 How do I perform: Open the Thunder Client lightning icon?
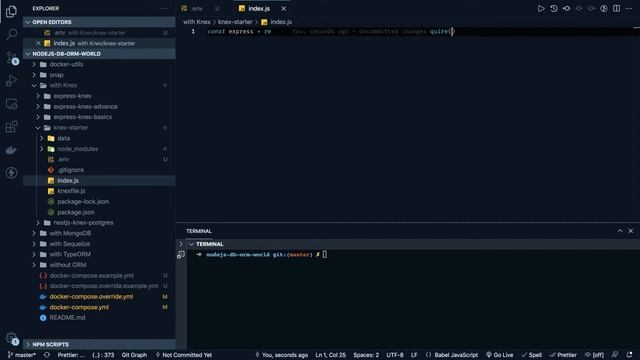tap(11, 173)
